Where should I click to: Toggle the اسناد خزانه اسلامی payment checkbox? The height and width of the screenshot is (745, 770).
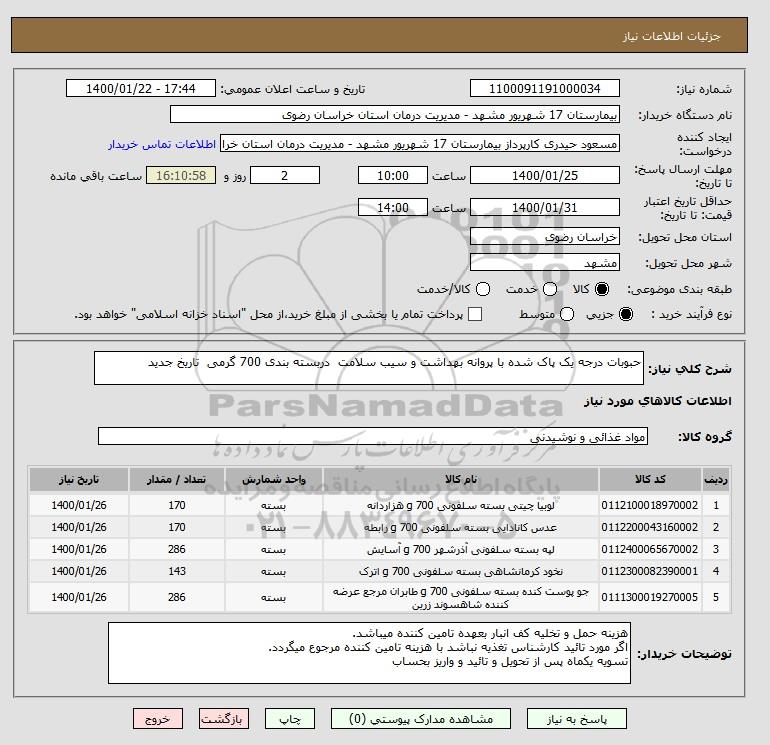pyautogui.click(x=475, y=314)
